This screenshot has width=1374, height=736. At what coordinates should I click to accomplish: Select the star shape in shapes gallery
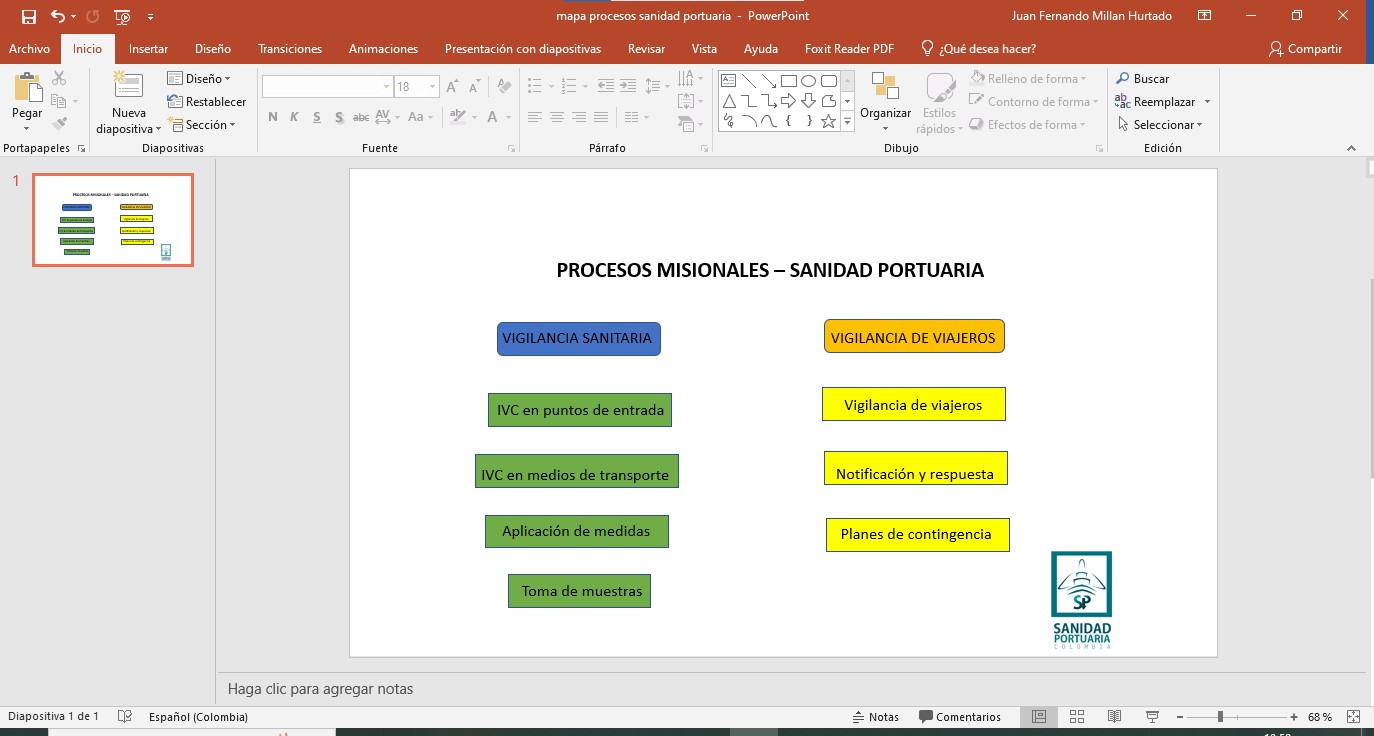tap(828, 122)
